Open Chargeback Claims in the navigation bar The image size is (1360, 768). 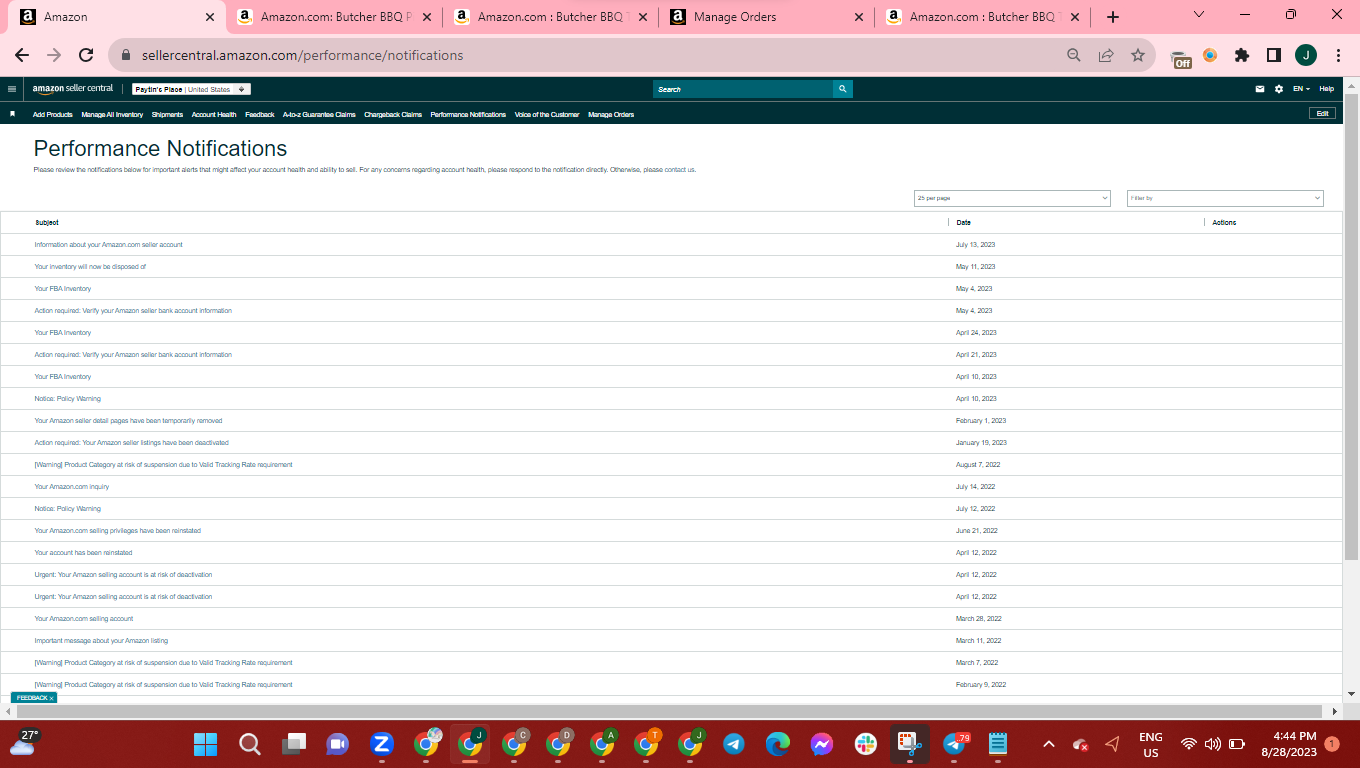coord(393,115)
